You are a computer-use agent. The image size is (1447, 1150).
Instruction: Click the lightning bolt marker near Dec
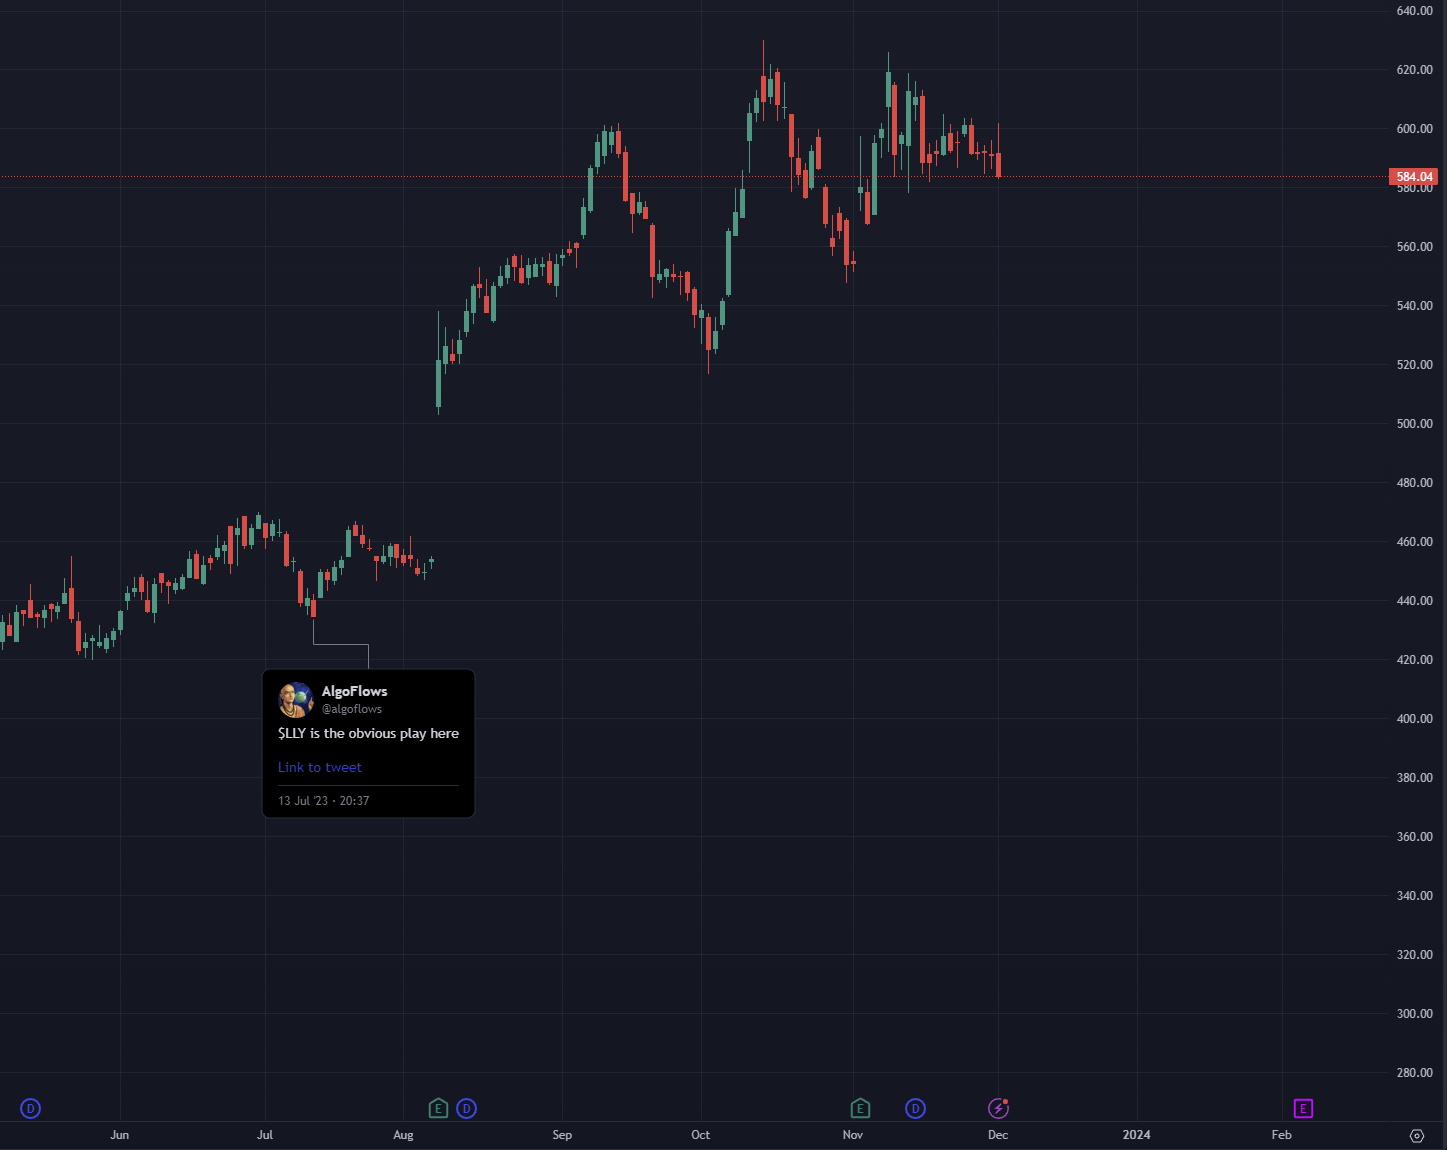998,1108
